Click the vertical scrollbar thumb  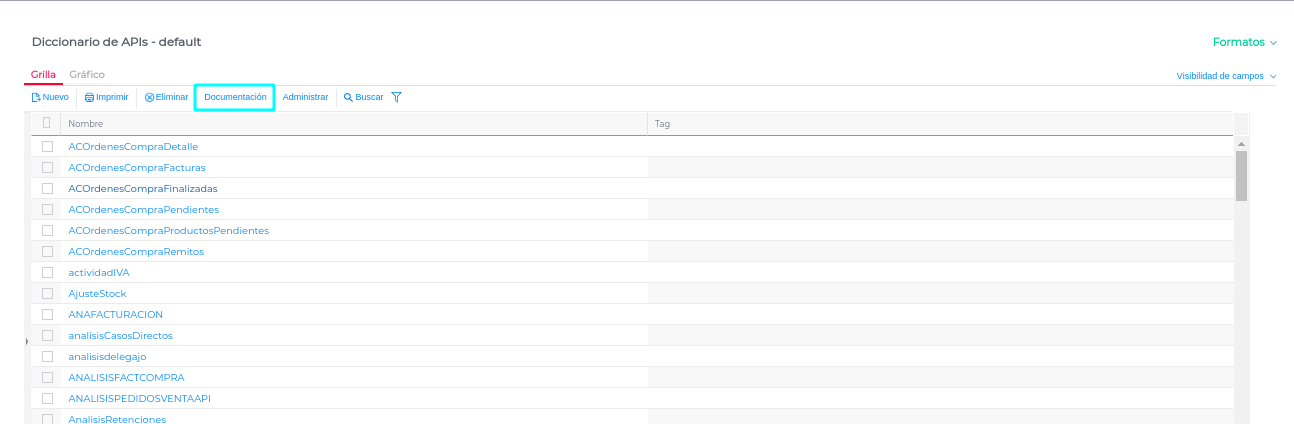point(1241,175)
